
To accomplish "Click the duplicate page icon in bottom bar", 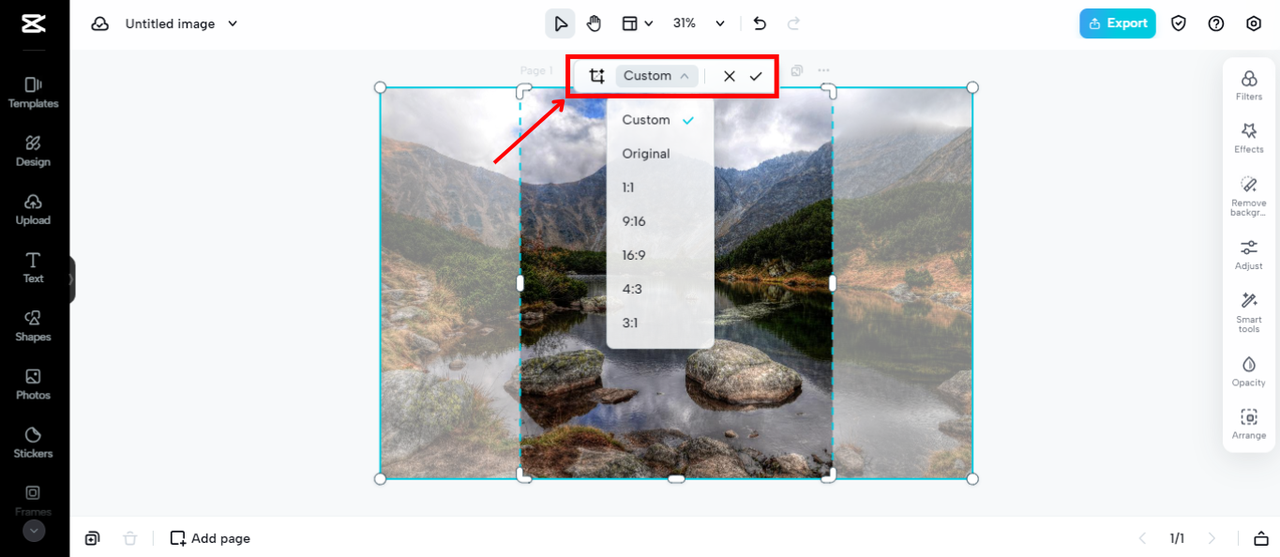I will [x=92, y=538].
